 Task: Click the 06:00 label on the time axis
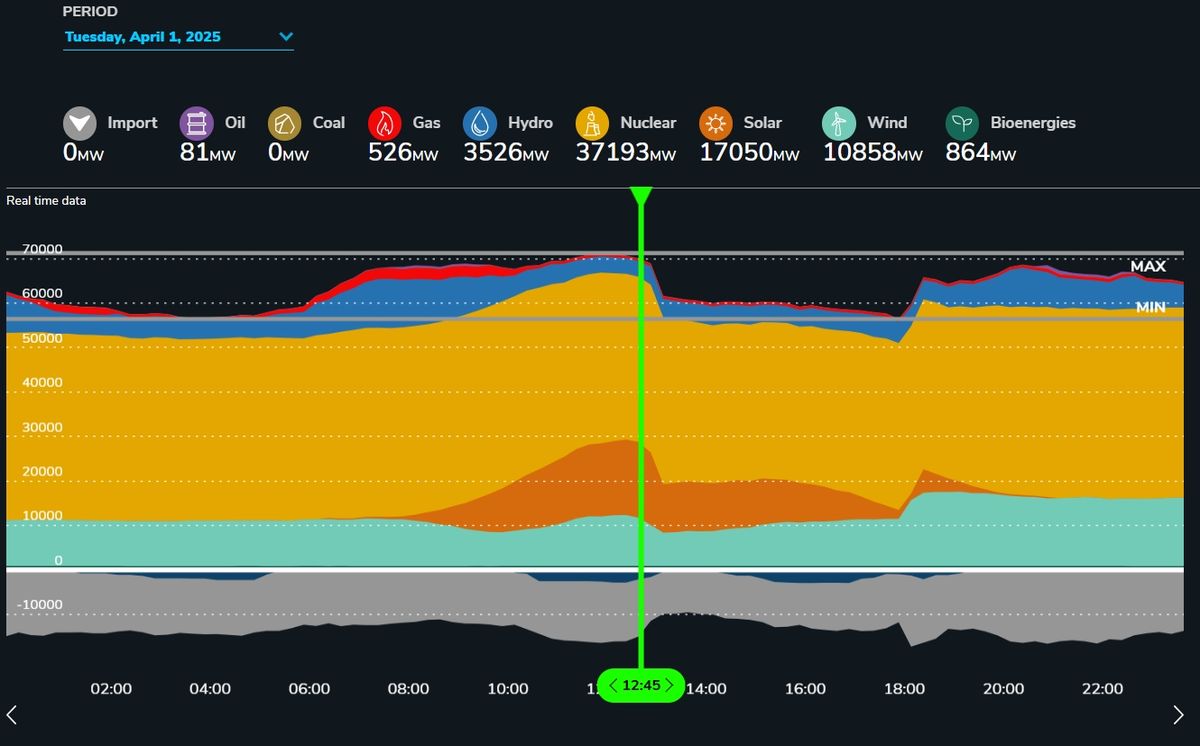(309, 689)
